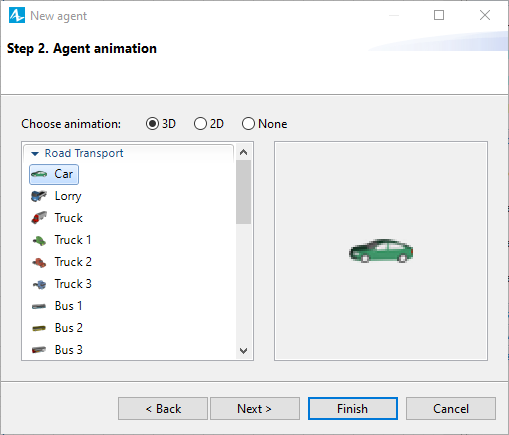Select the Bus 1 icon

pyautogui.click(x=39, y=306)
